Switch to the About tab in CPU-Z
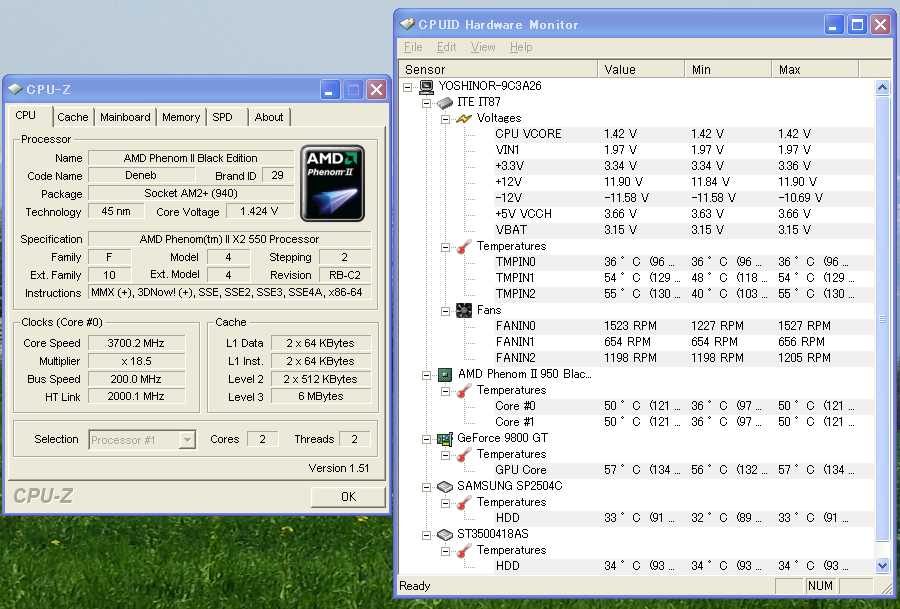The image size is (900, 609). (269, 117)
